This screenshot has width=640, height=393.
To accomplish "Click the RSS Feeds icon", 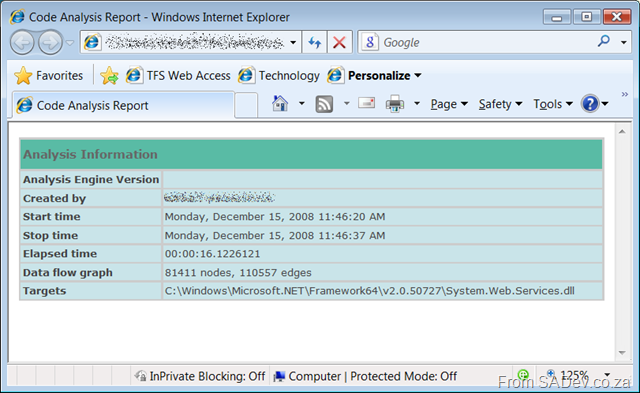I will pyautogui.click(x=324, y=104).
